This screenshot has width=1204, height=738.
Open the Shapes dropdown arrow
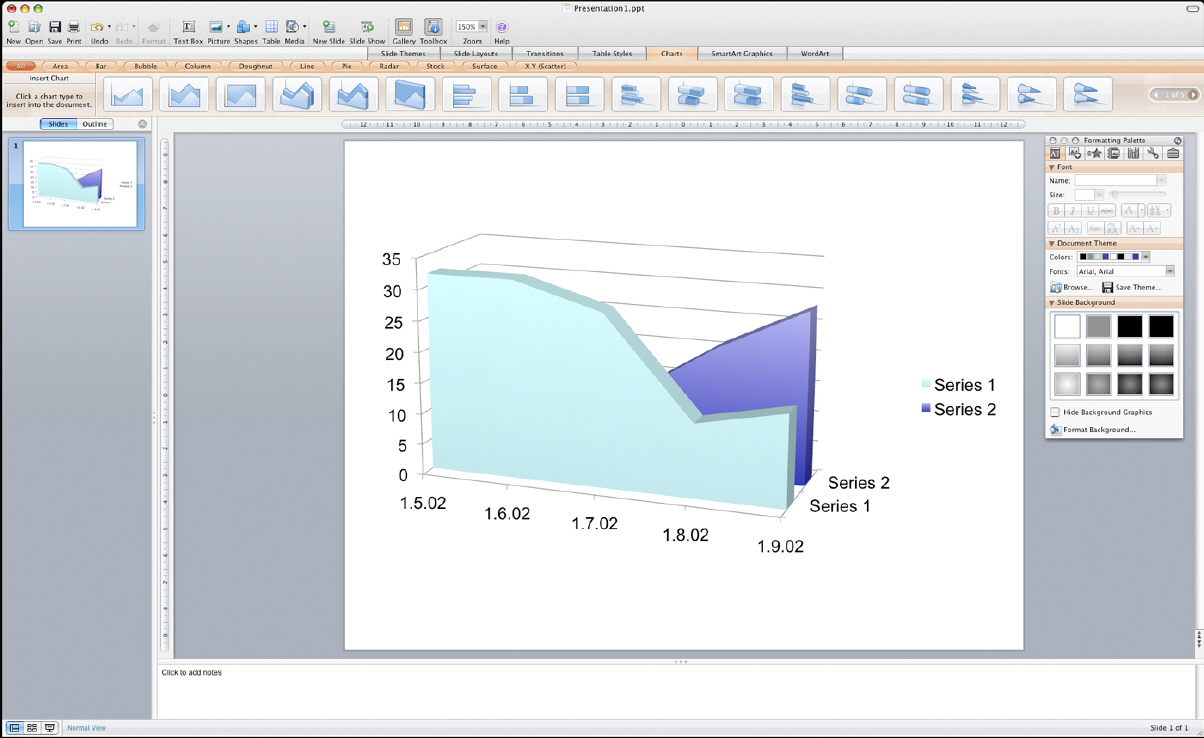[255, 27]
